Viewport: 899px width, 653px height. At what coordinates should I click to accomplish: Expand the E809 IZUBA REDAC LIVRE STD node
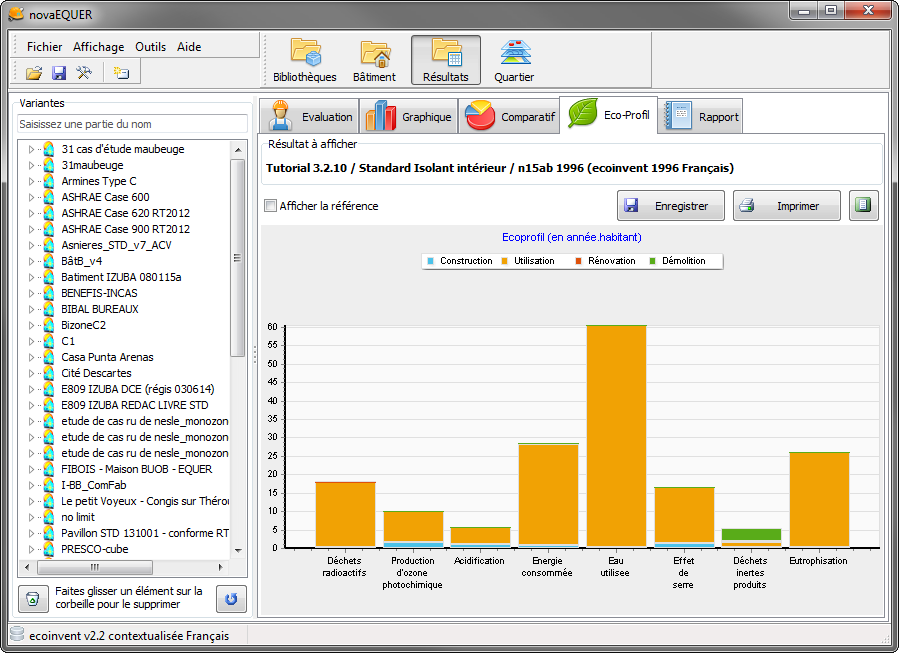(31, 405)
